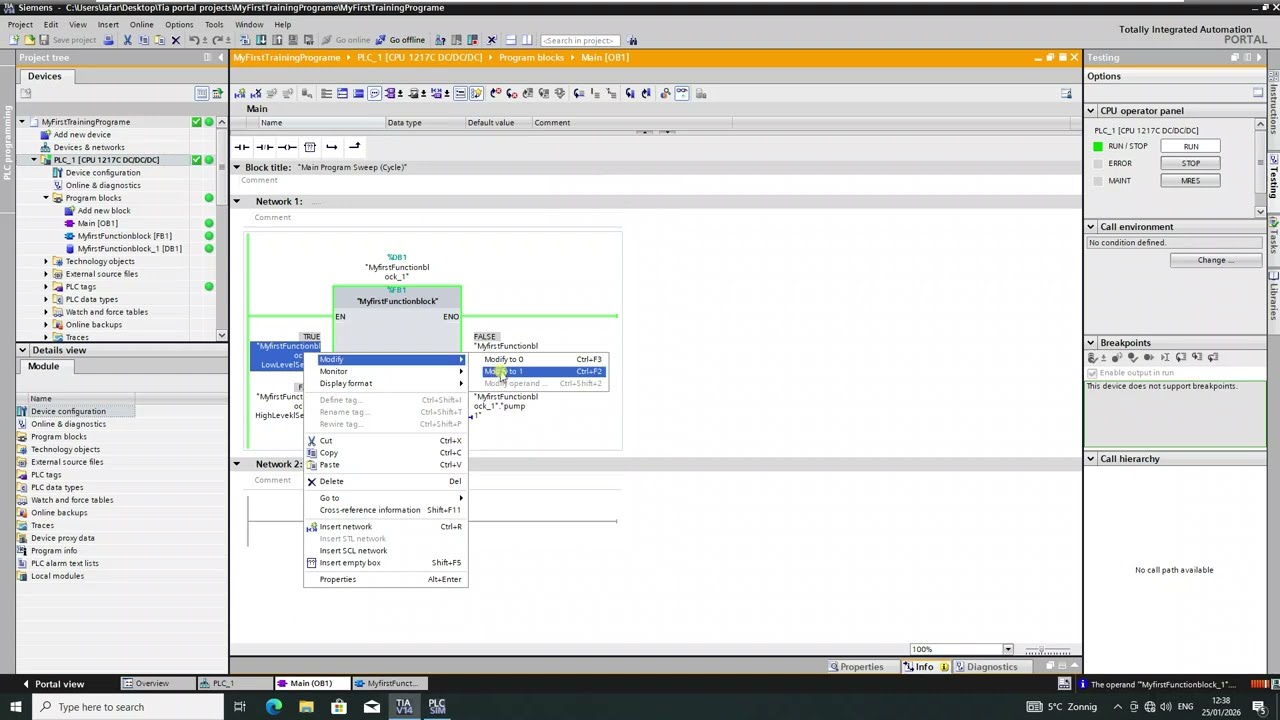Collapse the Call hierarchy section
Viewport: 1280px width, 720px height.
(1091, 459)
